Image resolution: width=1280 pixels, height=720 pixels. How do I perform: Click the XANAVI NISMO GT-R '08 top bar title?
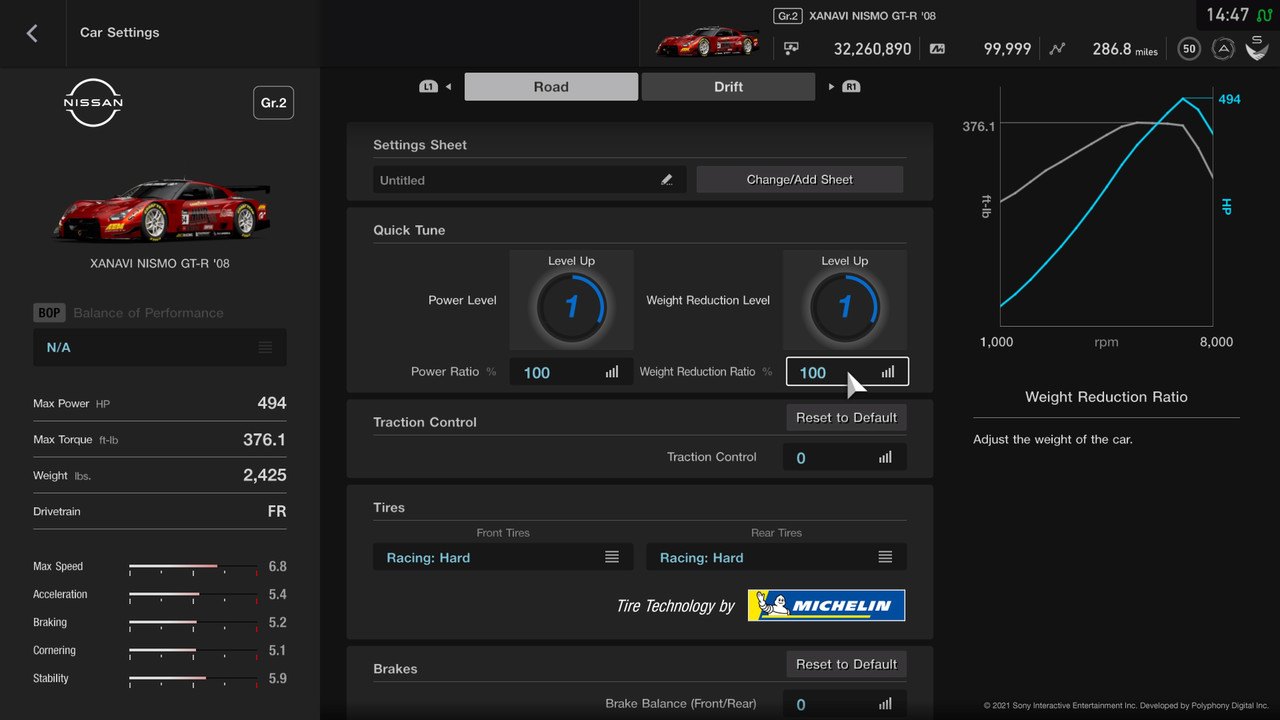pos(872,16)
